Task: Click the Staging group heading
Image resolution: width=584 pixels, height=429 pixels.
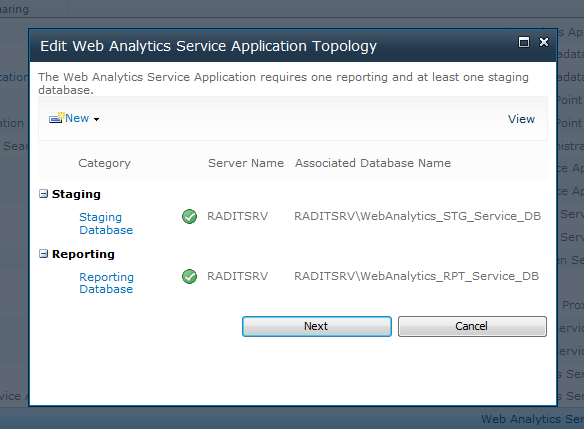Action: click(76, 194)
